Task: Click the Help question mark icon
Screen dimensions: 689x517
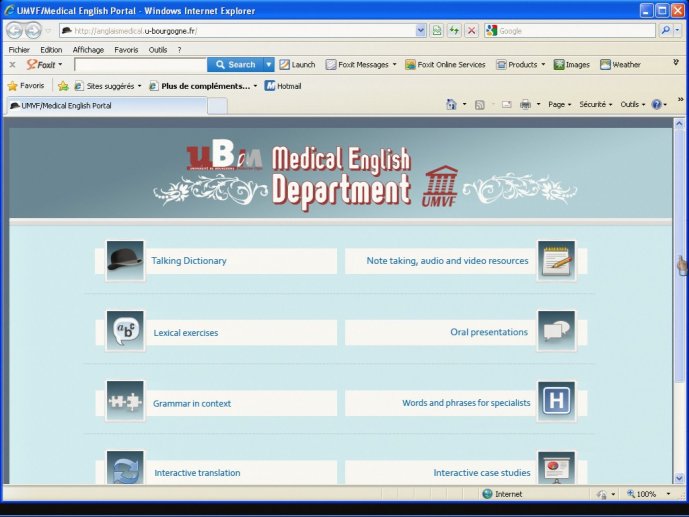Action: [x=657, y=105]
